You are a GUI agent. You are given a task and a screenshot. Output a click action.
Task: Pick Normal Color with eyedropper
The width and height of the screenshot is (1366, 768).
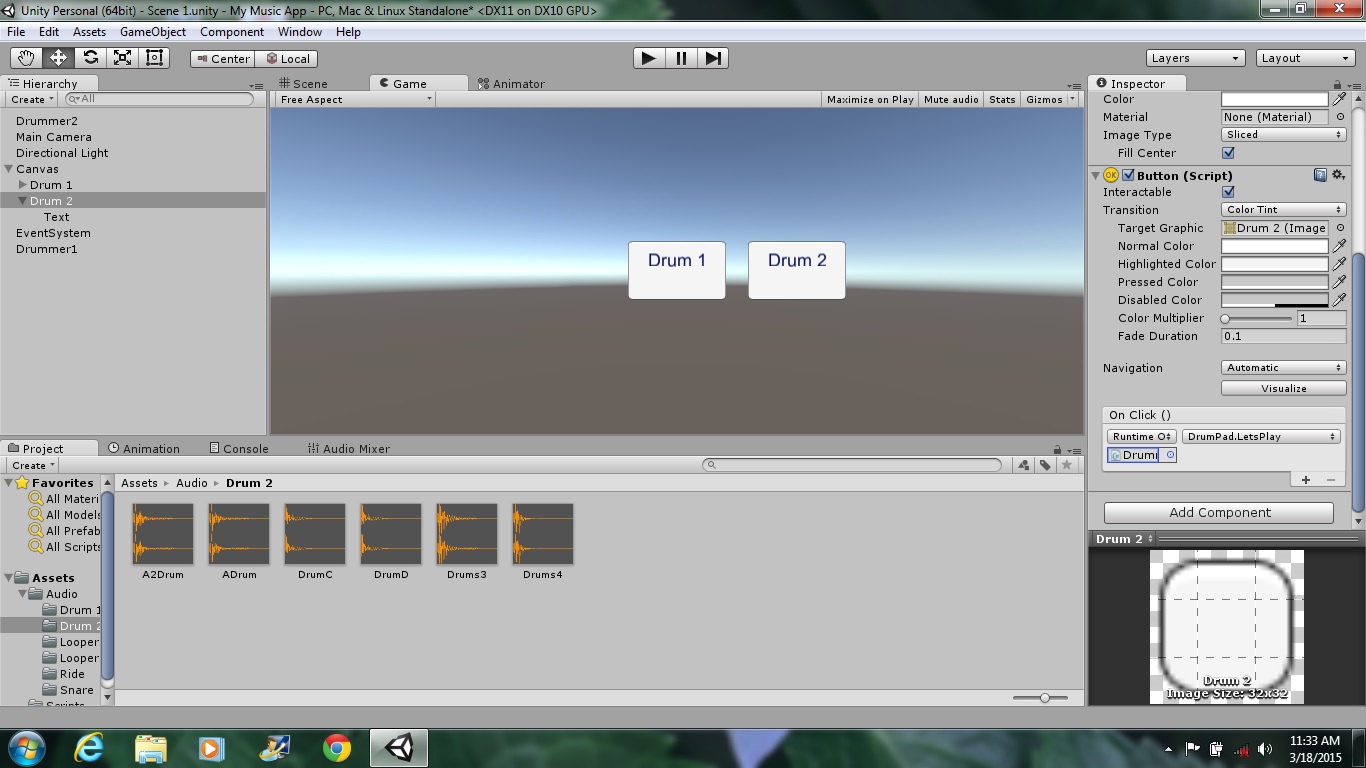pos(1339,246)
